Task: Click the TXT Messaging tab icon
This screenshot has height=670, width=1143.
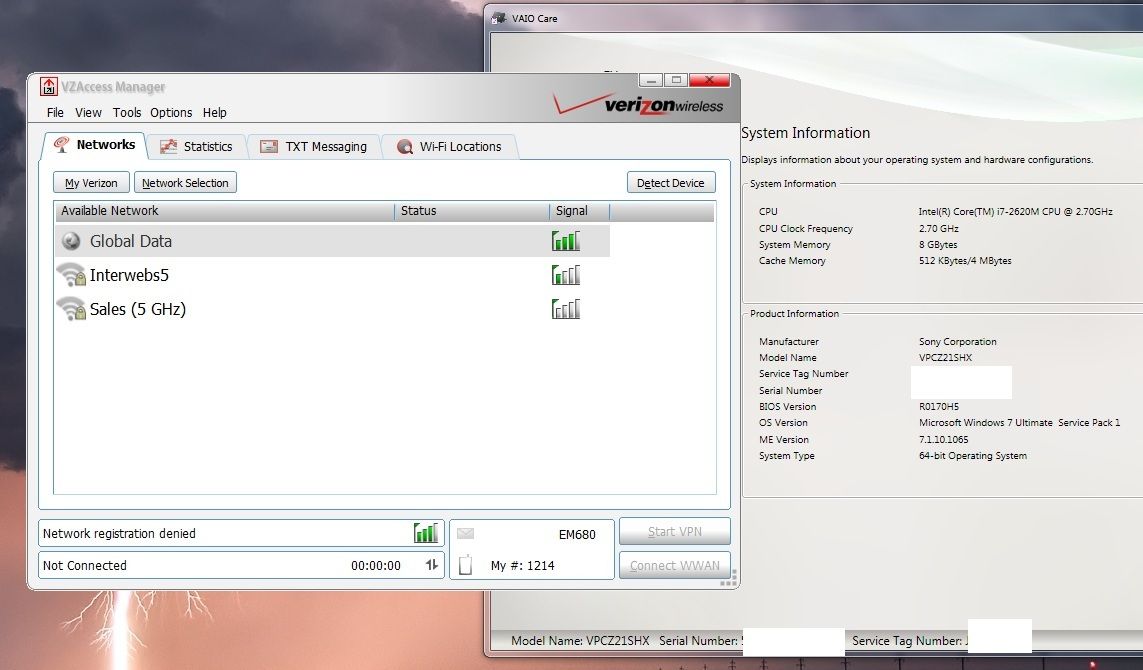Action: click(269, 147)
